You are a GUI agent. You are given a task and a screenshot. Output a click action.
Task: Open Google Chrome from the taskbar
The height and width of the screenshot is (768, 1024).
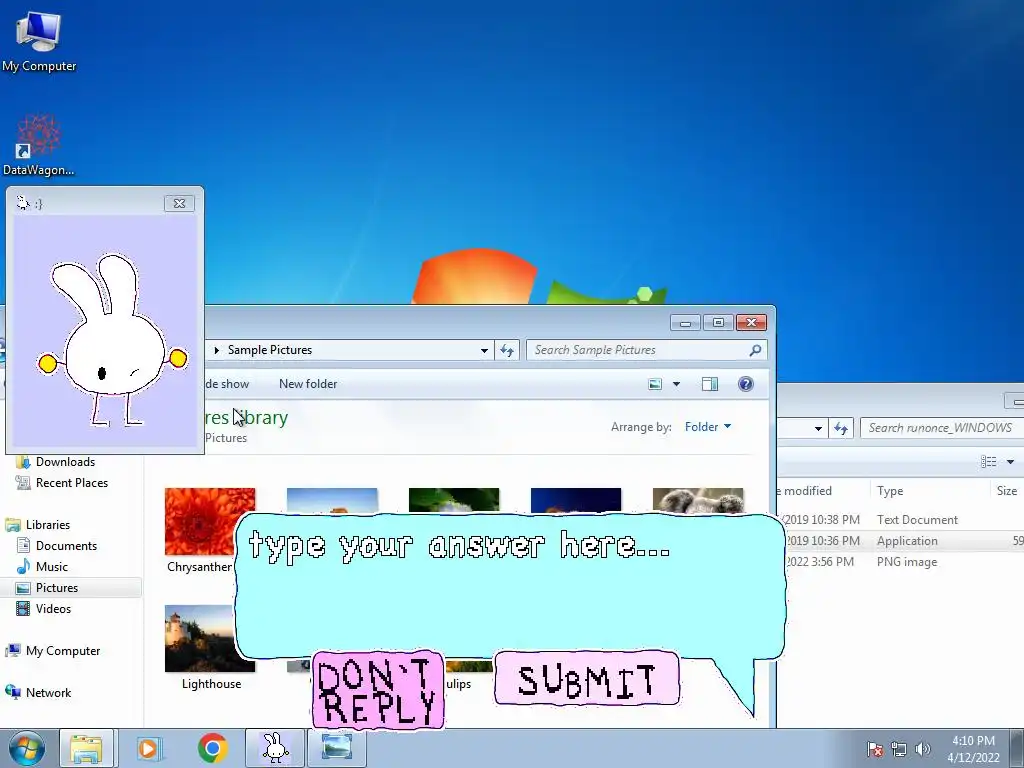pyautogui.click(x=212, y=748)
